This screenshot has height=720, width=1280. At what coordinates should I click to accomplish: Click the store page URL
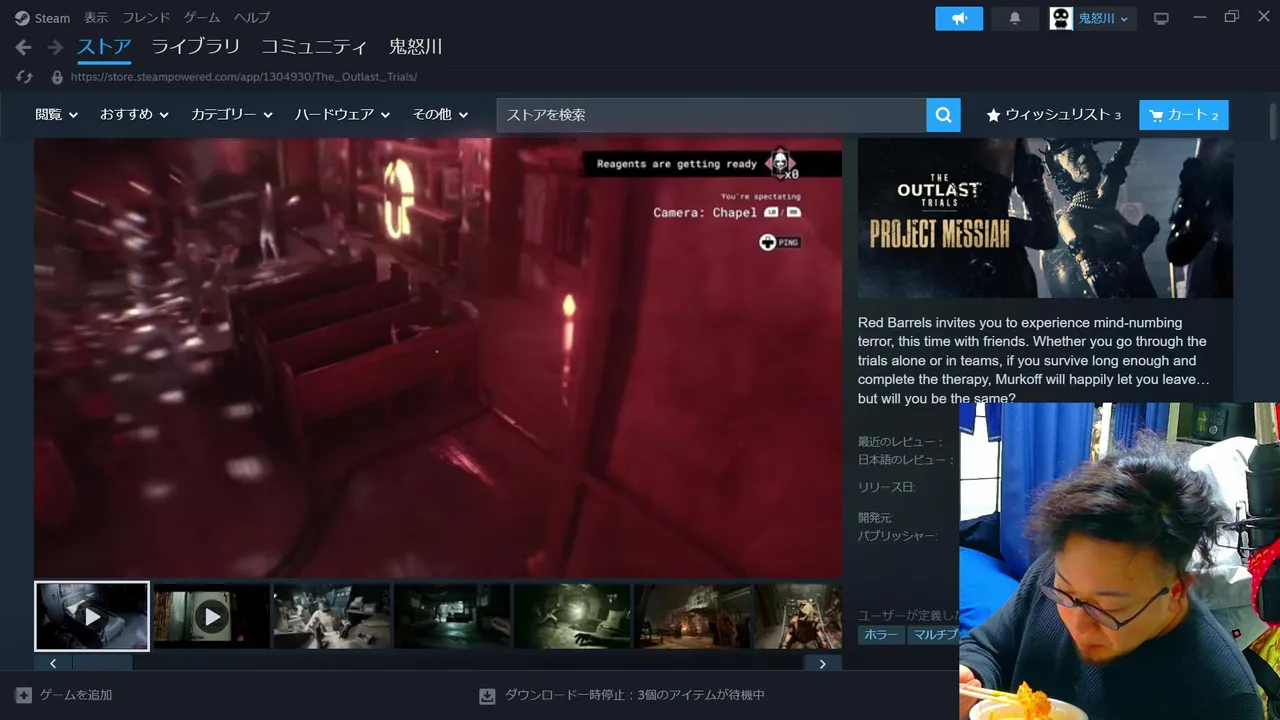click(244, 77)
